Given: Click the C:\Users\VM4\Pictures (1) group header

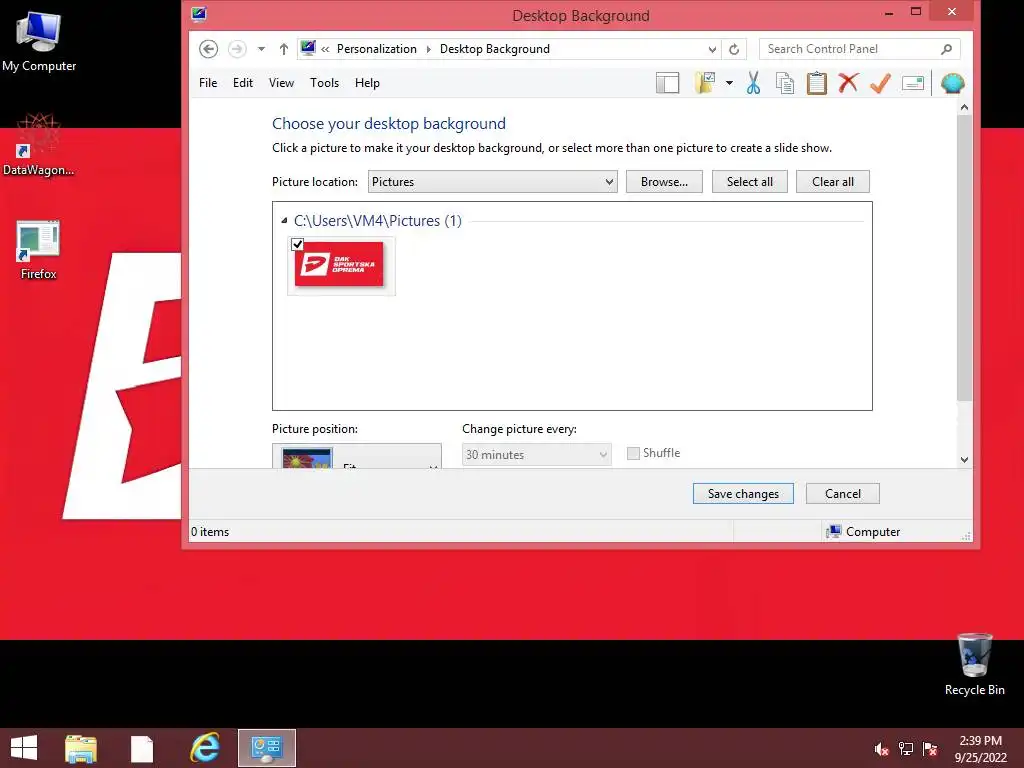Looking at the screenshot, I should click(x=377, y=221).
